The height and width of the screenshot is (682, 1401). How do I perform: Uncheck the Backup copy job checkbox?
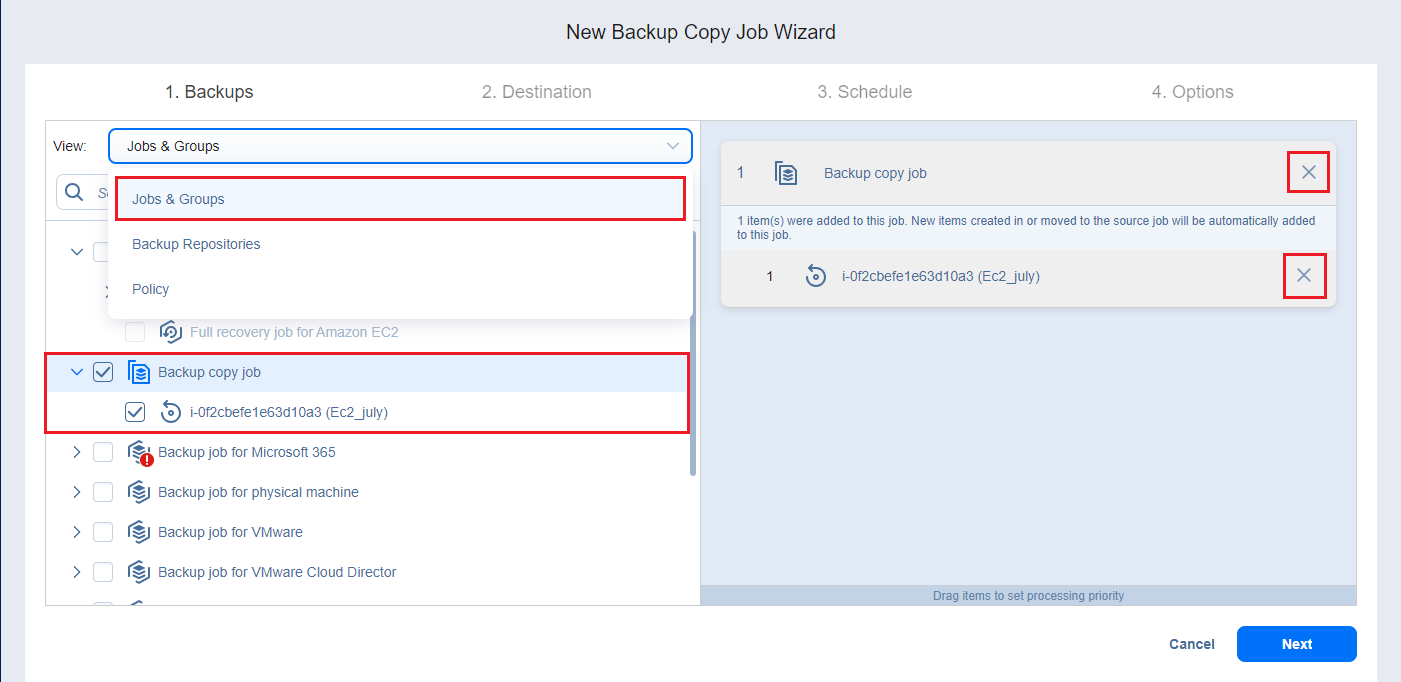(x=103, y=372)
